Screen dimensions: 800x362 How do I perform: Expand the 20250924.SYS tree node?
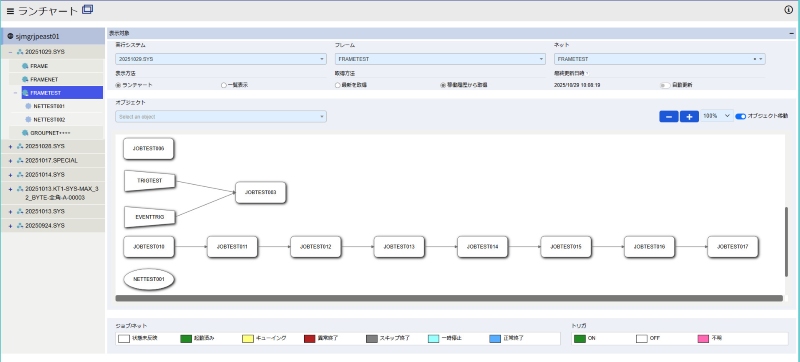point(10,225)
